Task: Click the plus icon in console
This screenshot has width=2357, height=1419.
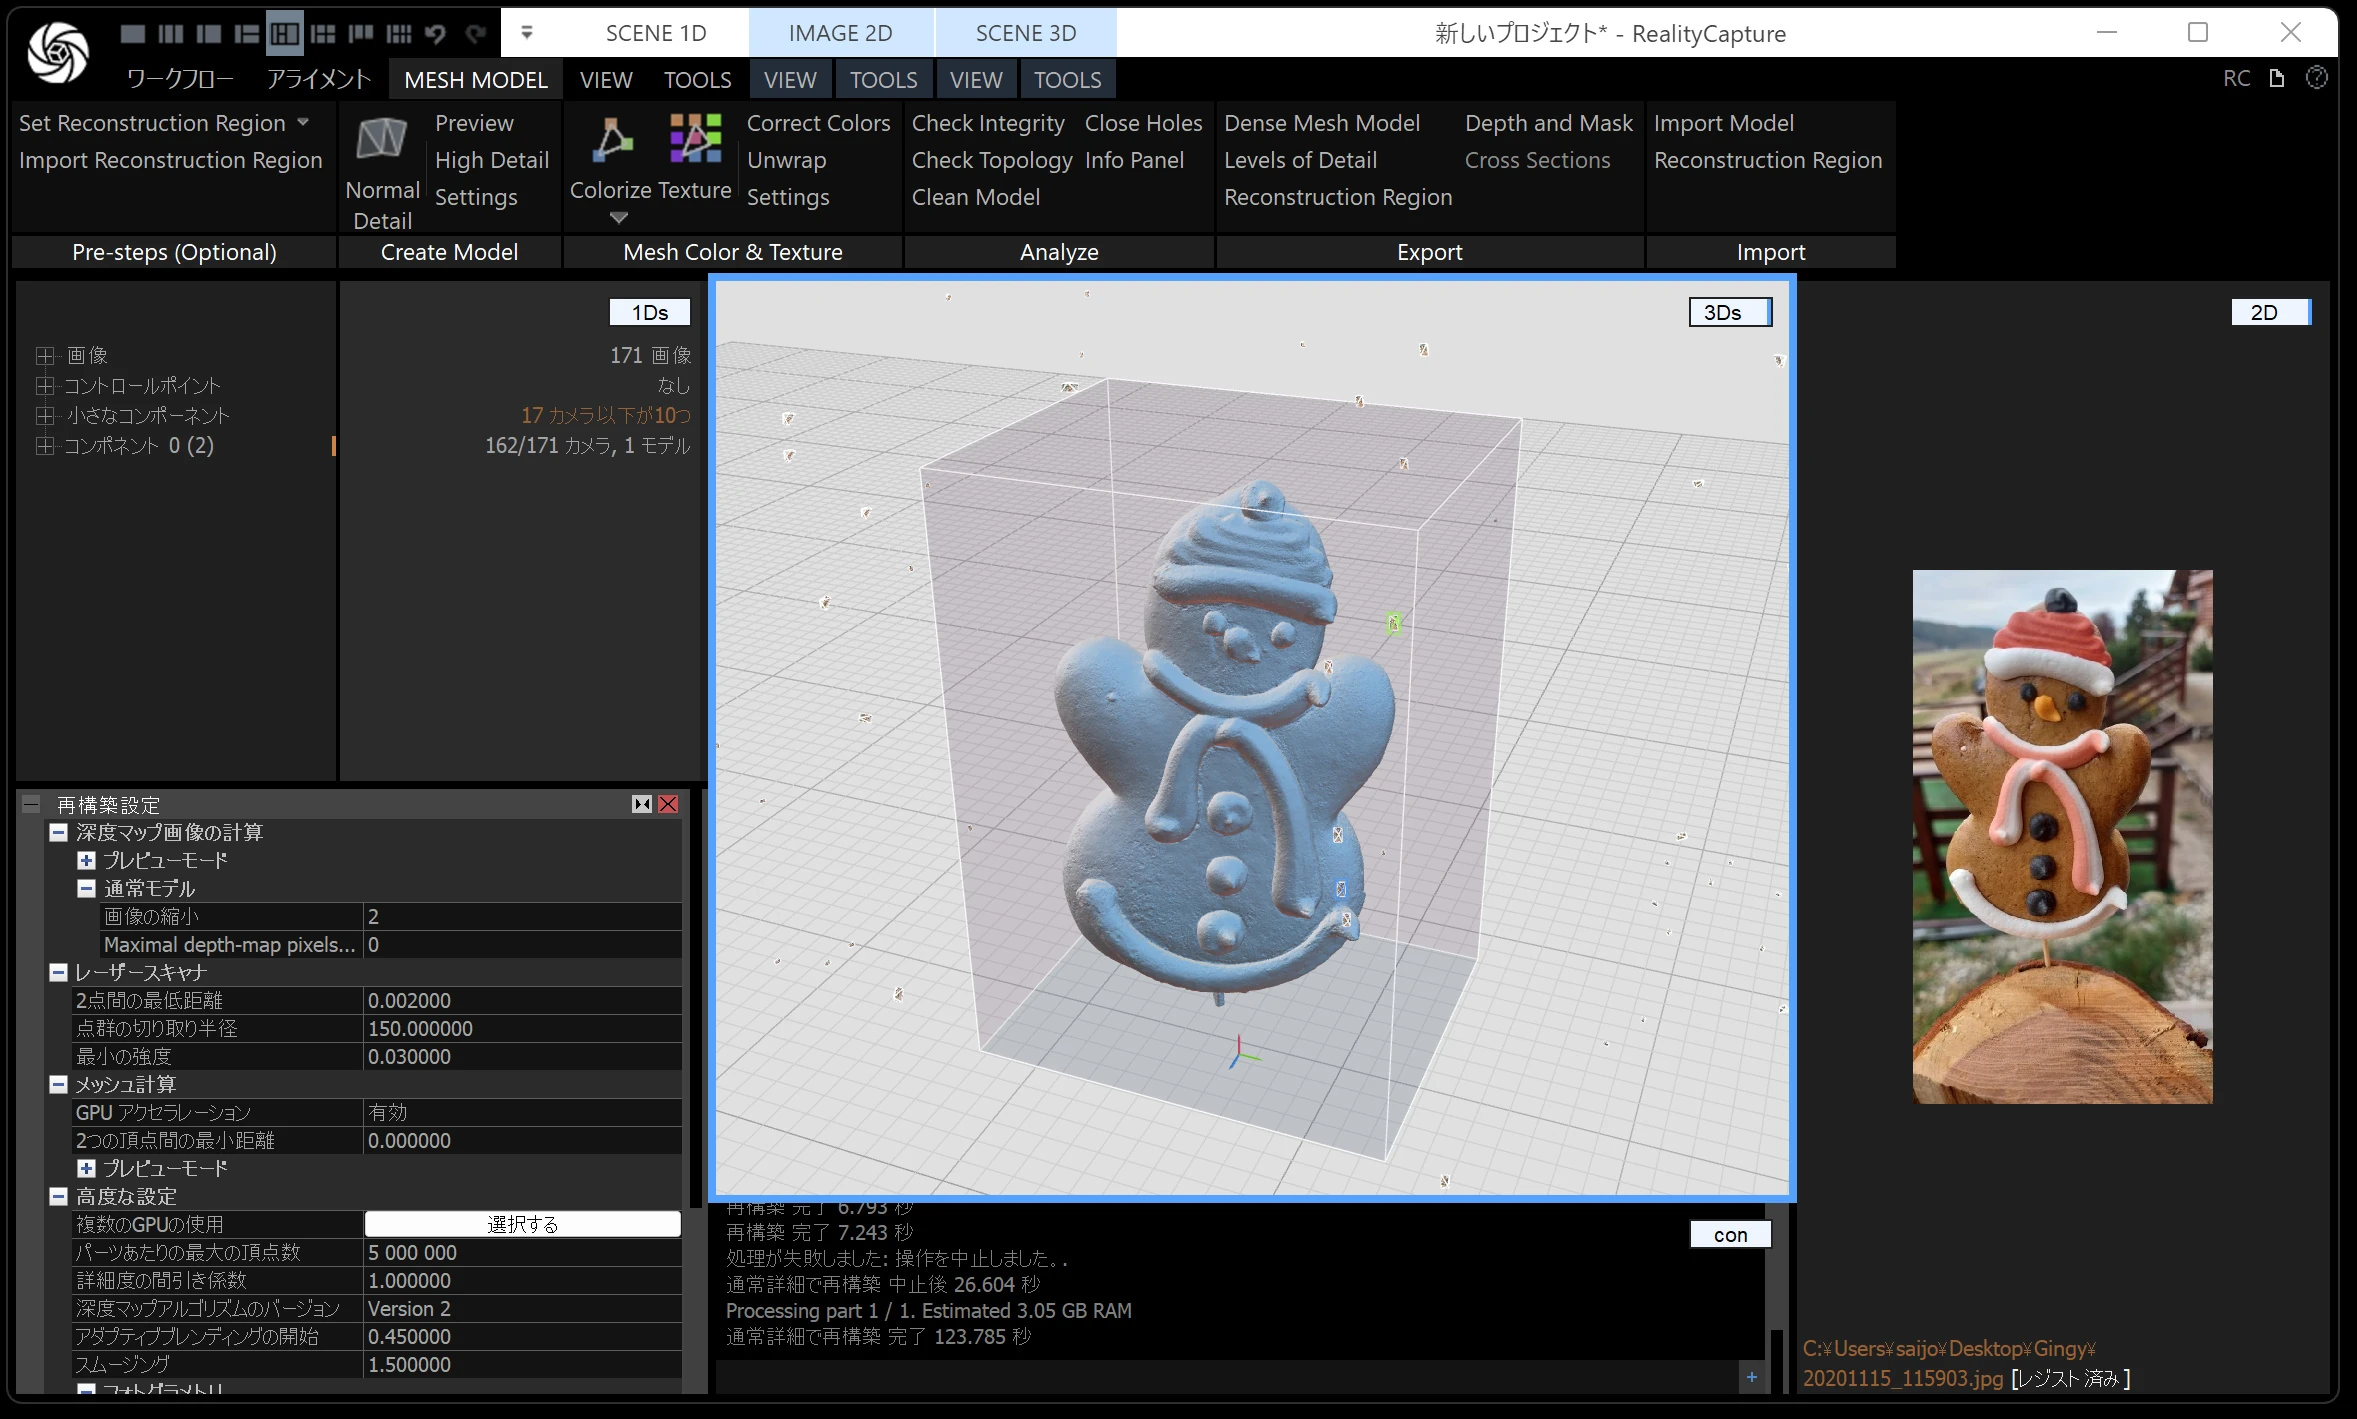Action: (x=1751, y=1377)
